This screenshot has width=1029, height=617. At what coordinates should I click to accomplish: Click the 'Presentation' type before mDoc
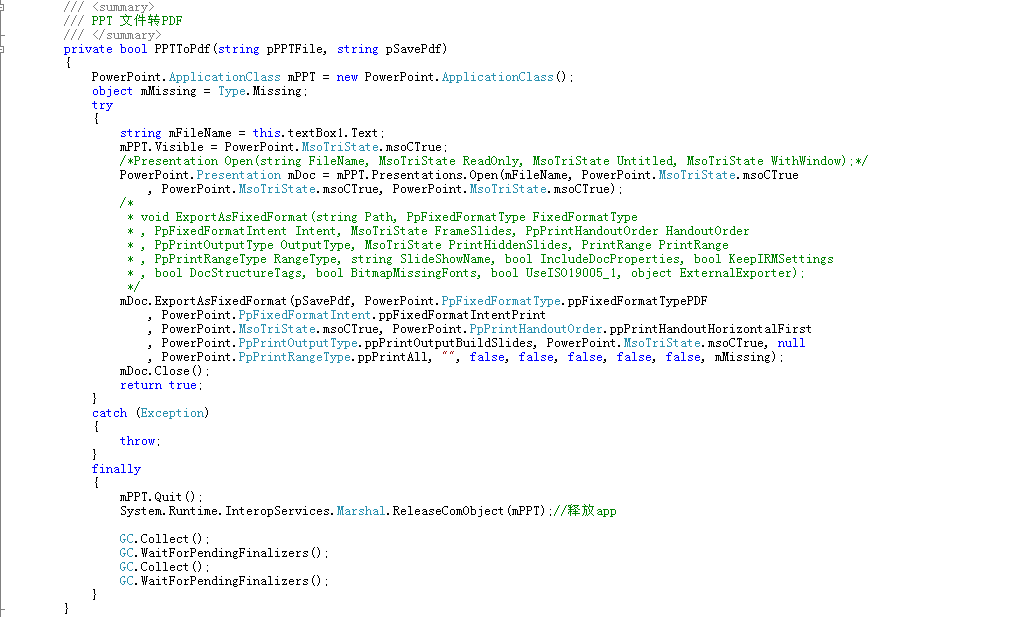click(x=238, y=175)
